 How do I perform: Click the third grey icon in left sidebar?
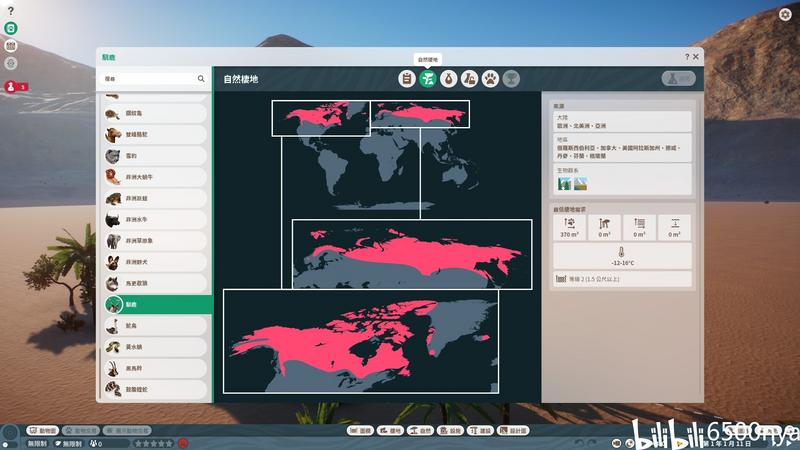coord(11,46)
